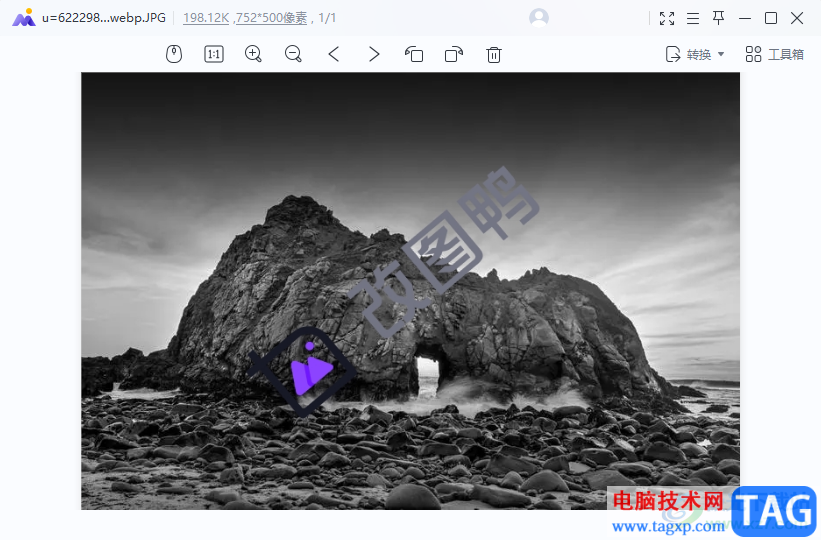Open the hamburger main menu
Screen dimensions: 821x540
[693, 18]
